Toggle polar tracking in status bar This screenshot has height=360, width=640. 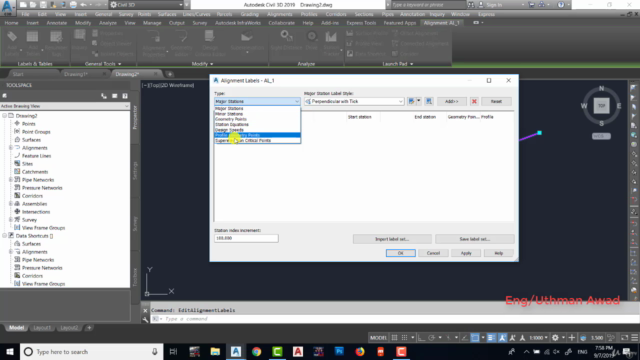point(431,338)
